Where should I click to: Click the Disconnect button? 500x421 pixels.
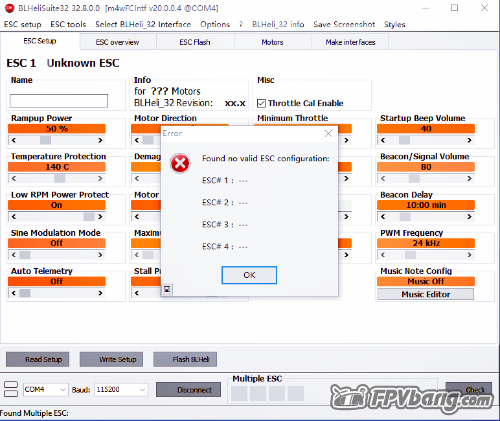(188, 389)
